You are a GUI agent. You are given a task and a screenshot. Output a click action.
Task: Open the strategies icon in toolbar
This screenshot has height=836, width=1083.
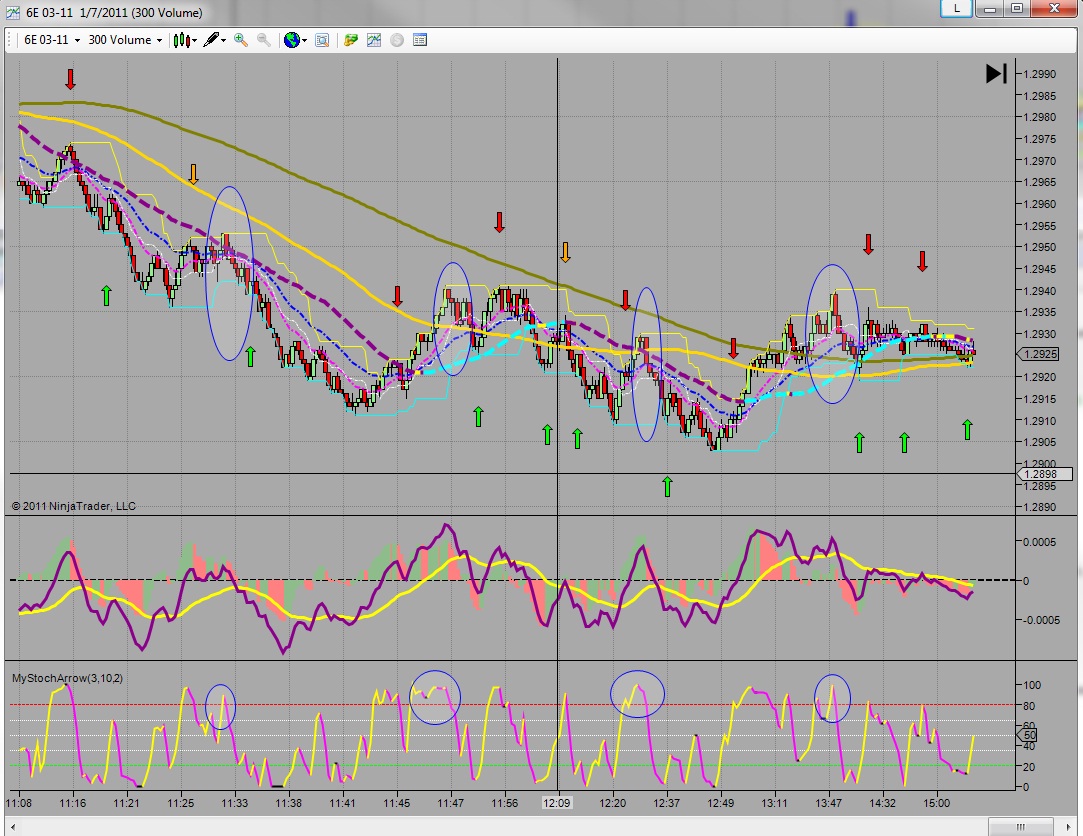pos(351,40)
